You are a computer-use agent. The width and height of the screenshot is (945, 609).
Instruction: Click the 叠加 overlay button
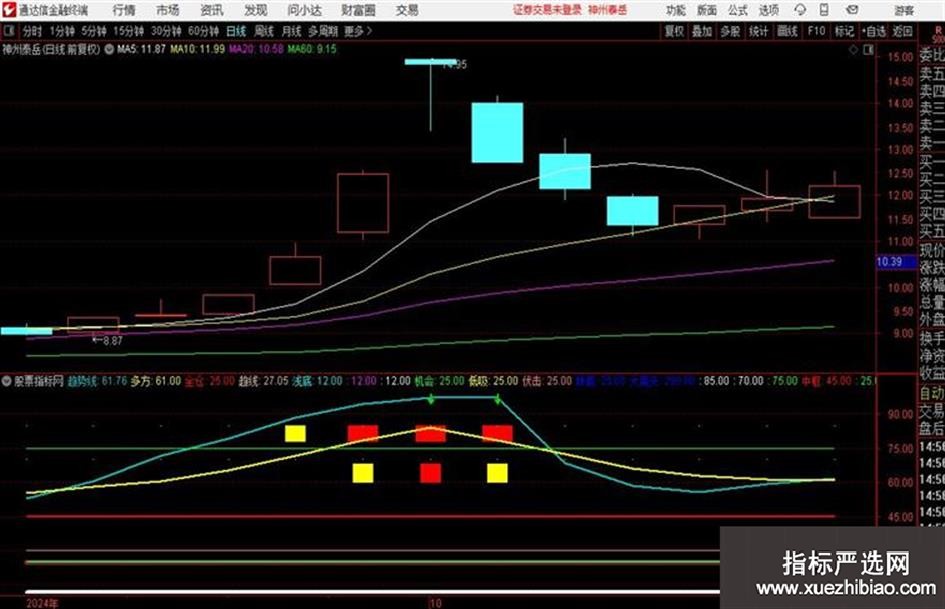click(702, 31)
